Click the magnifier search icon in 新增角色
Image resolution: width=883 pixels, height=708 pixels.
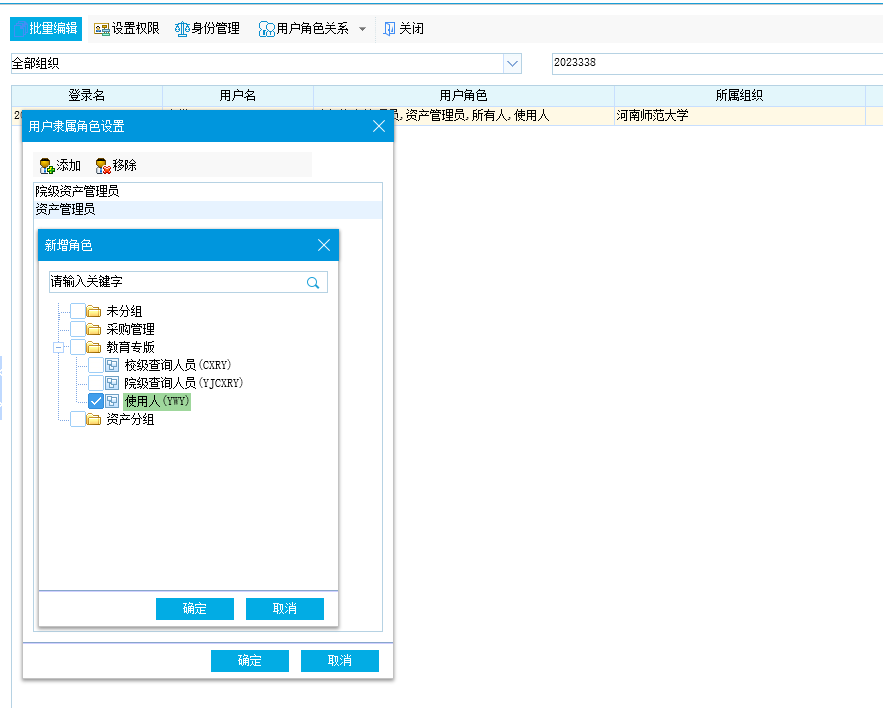click(313, 283)
